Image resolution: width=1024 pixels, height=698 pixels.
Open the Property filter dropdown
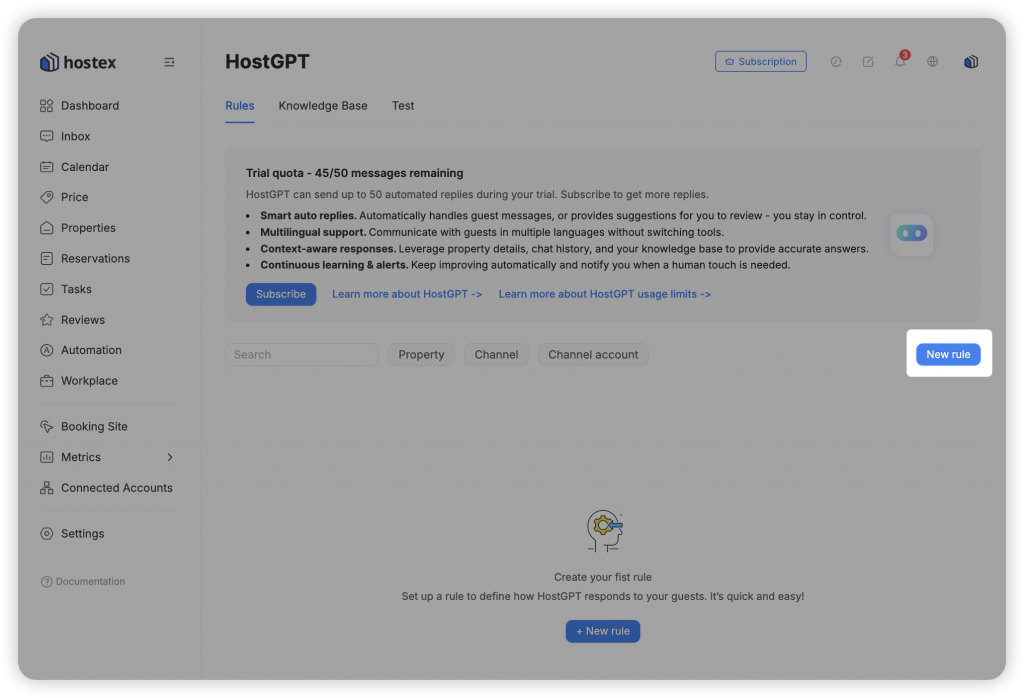[x=421, y=355]
